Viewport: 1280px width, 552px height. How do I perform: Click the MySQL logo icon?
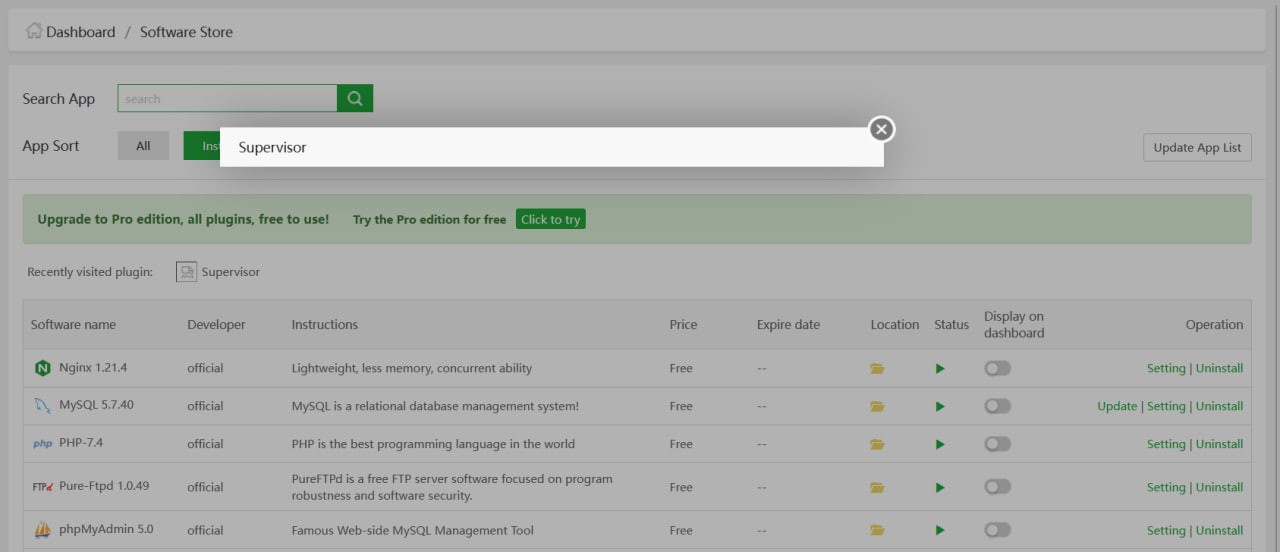pyautogui.click(x=42, y=406)
